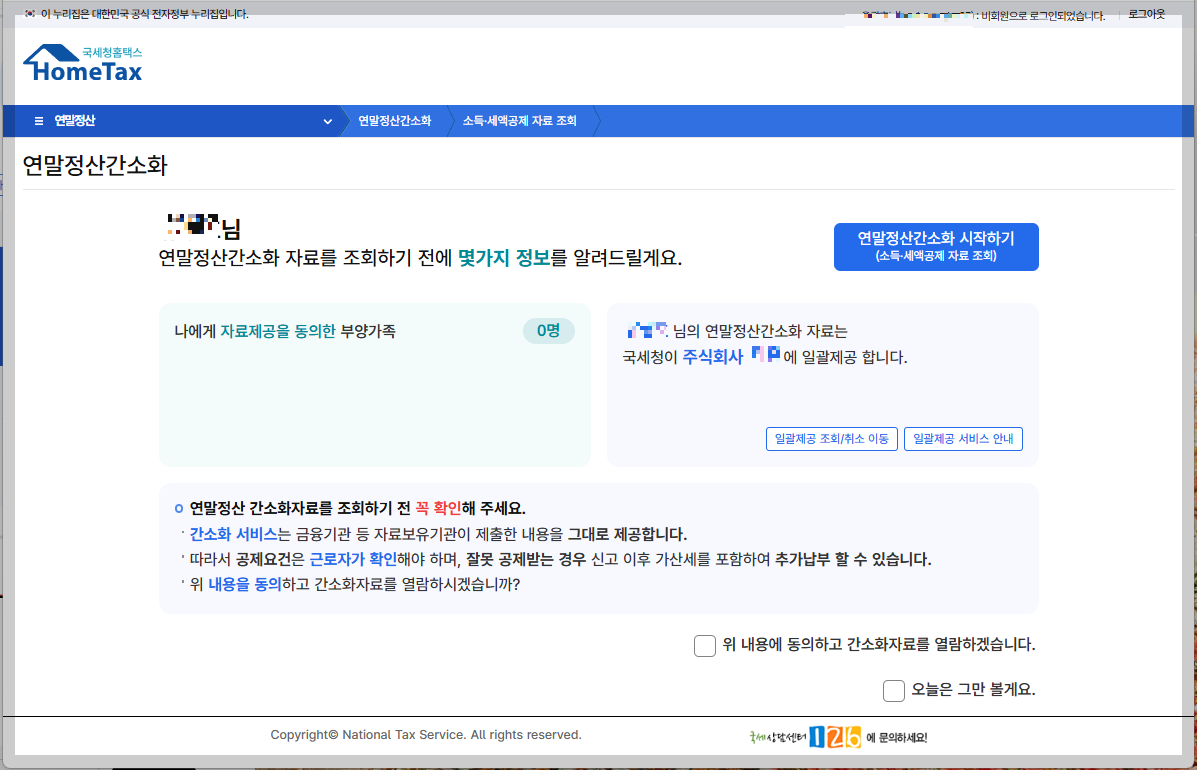Check the 위 내용에 동의하고 간소화자료를 열람하겠습니다 checkbox
Screen dimensions: 1197x770
pyautogui.click(x=705, y=646)
